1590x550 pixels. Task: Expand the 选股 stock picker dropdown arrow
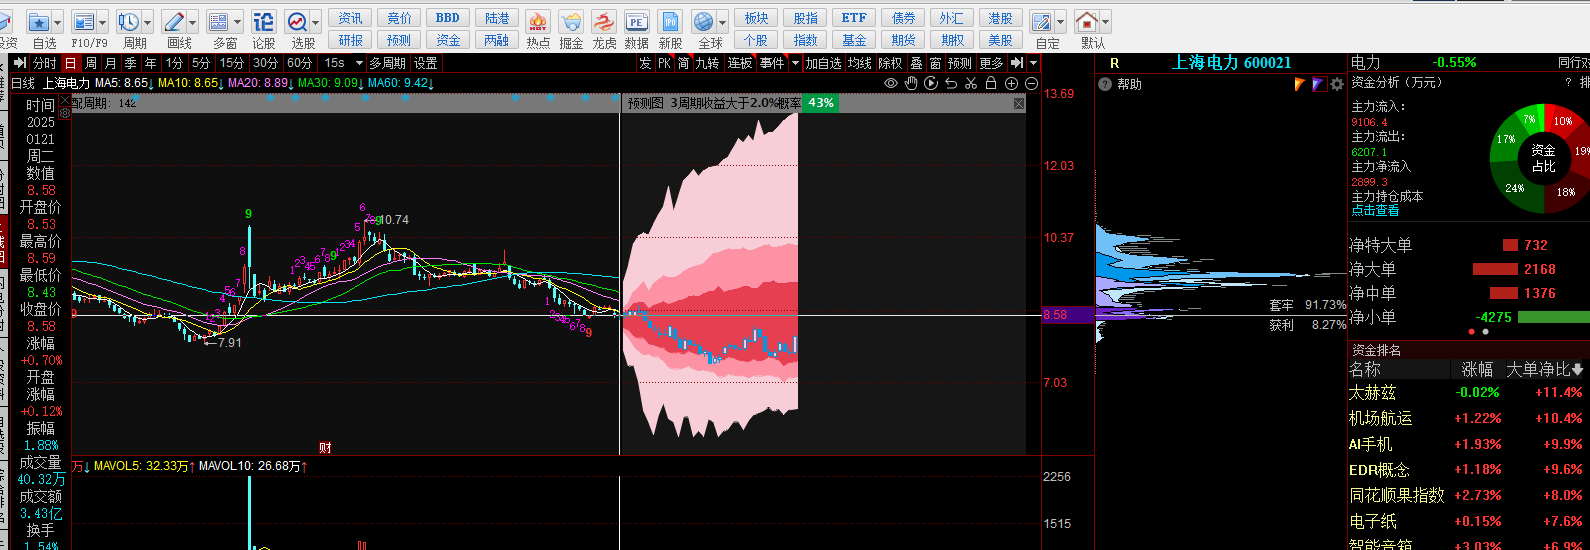(316, 23)
